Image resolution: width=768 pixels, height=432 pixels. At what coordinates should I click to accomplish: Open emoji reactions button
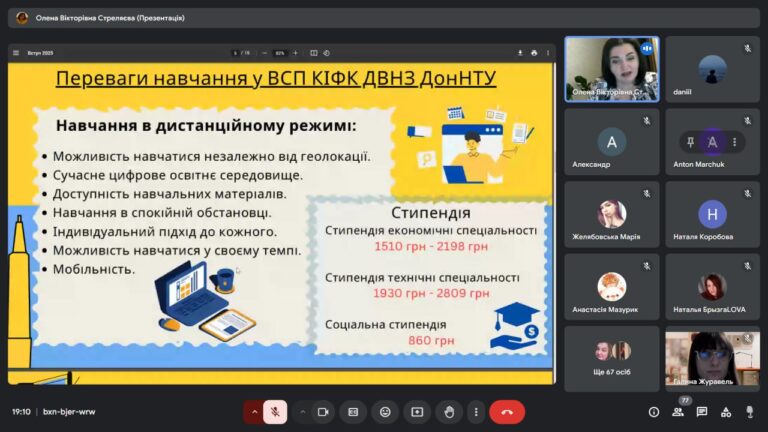pos(385,412)
